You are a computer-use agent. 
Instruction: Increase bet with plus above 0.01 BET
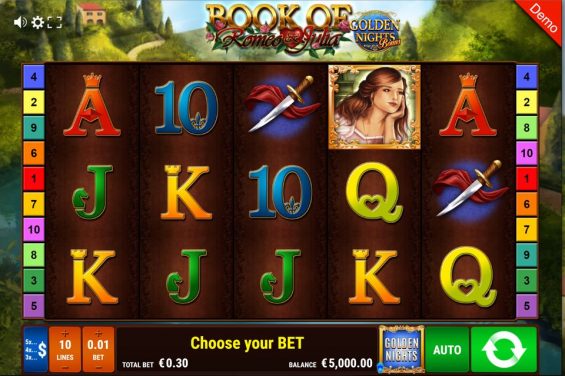(x=98, y=332)
